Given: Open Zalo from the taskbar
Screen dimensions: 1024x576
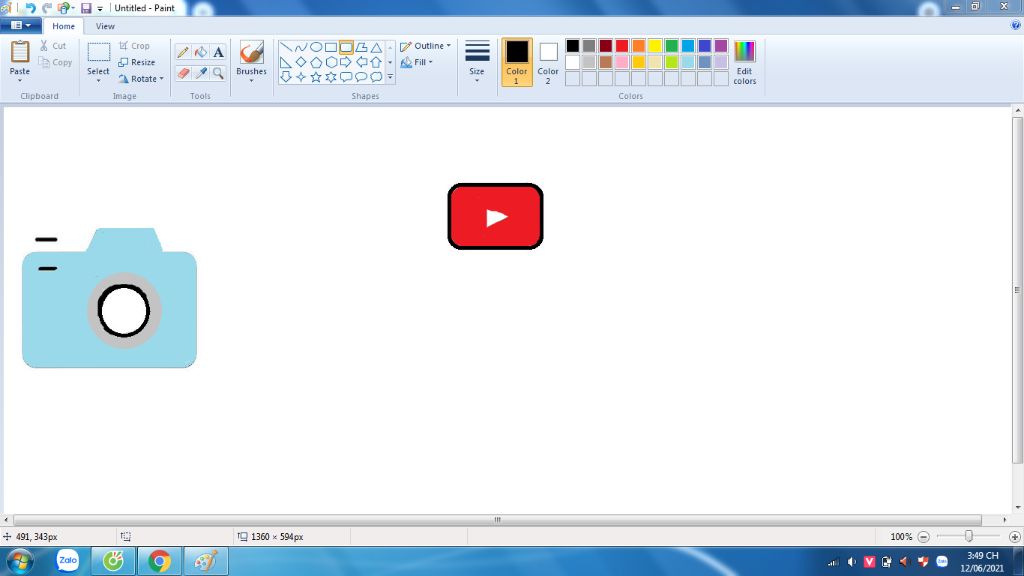Looking at the screenshot, I should pyautogui.click(x=68, y=561).
